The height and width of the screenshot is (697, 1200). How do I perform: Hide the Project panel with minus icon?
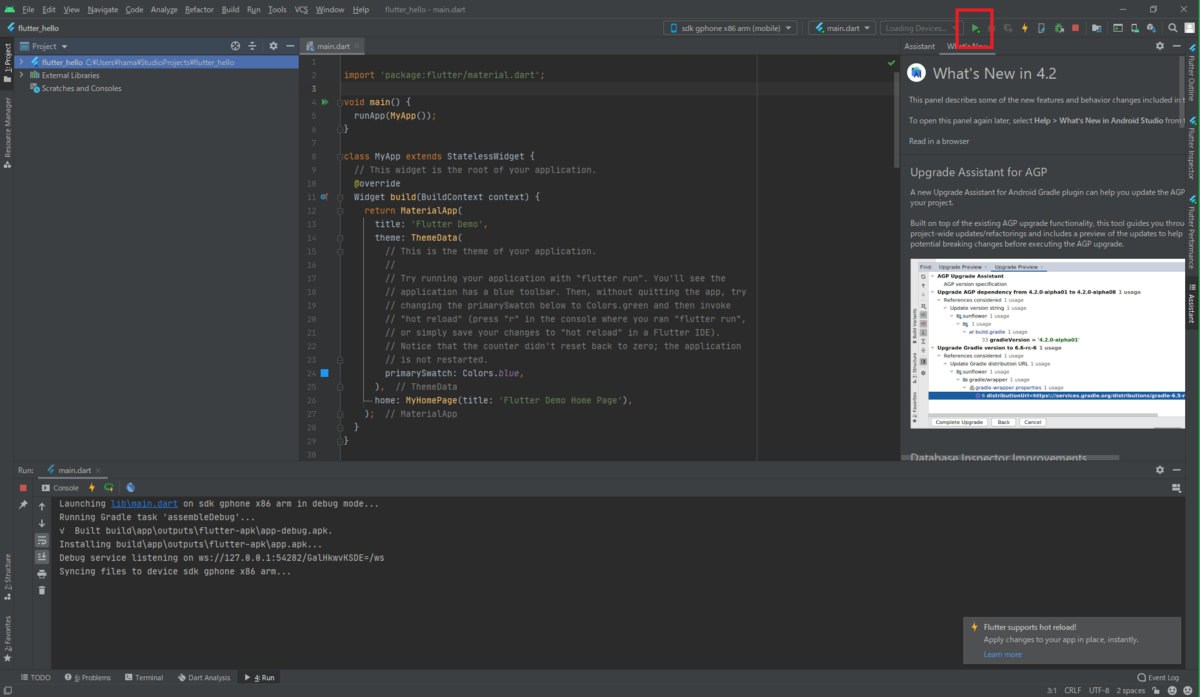(289, 46)
